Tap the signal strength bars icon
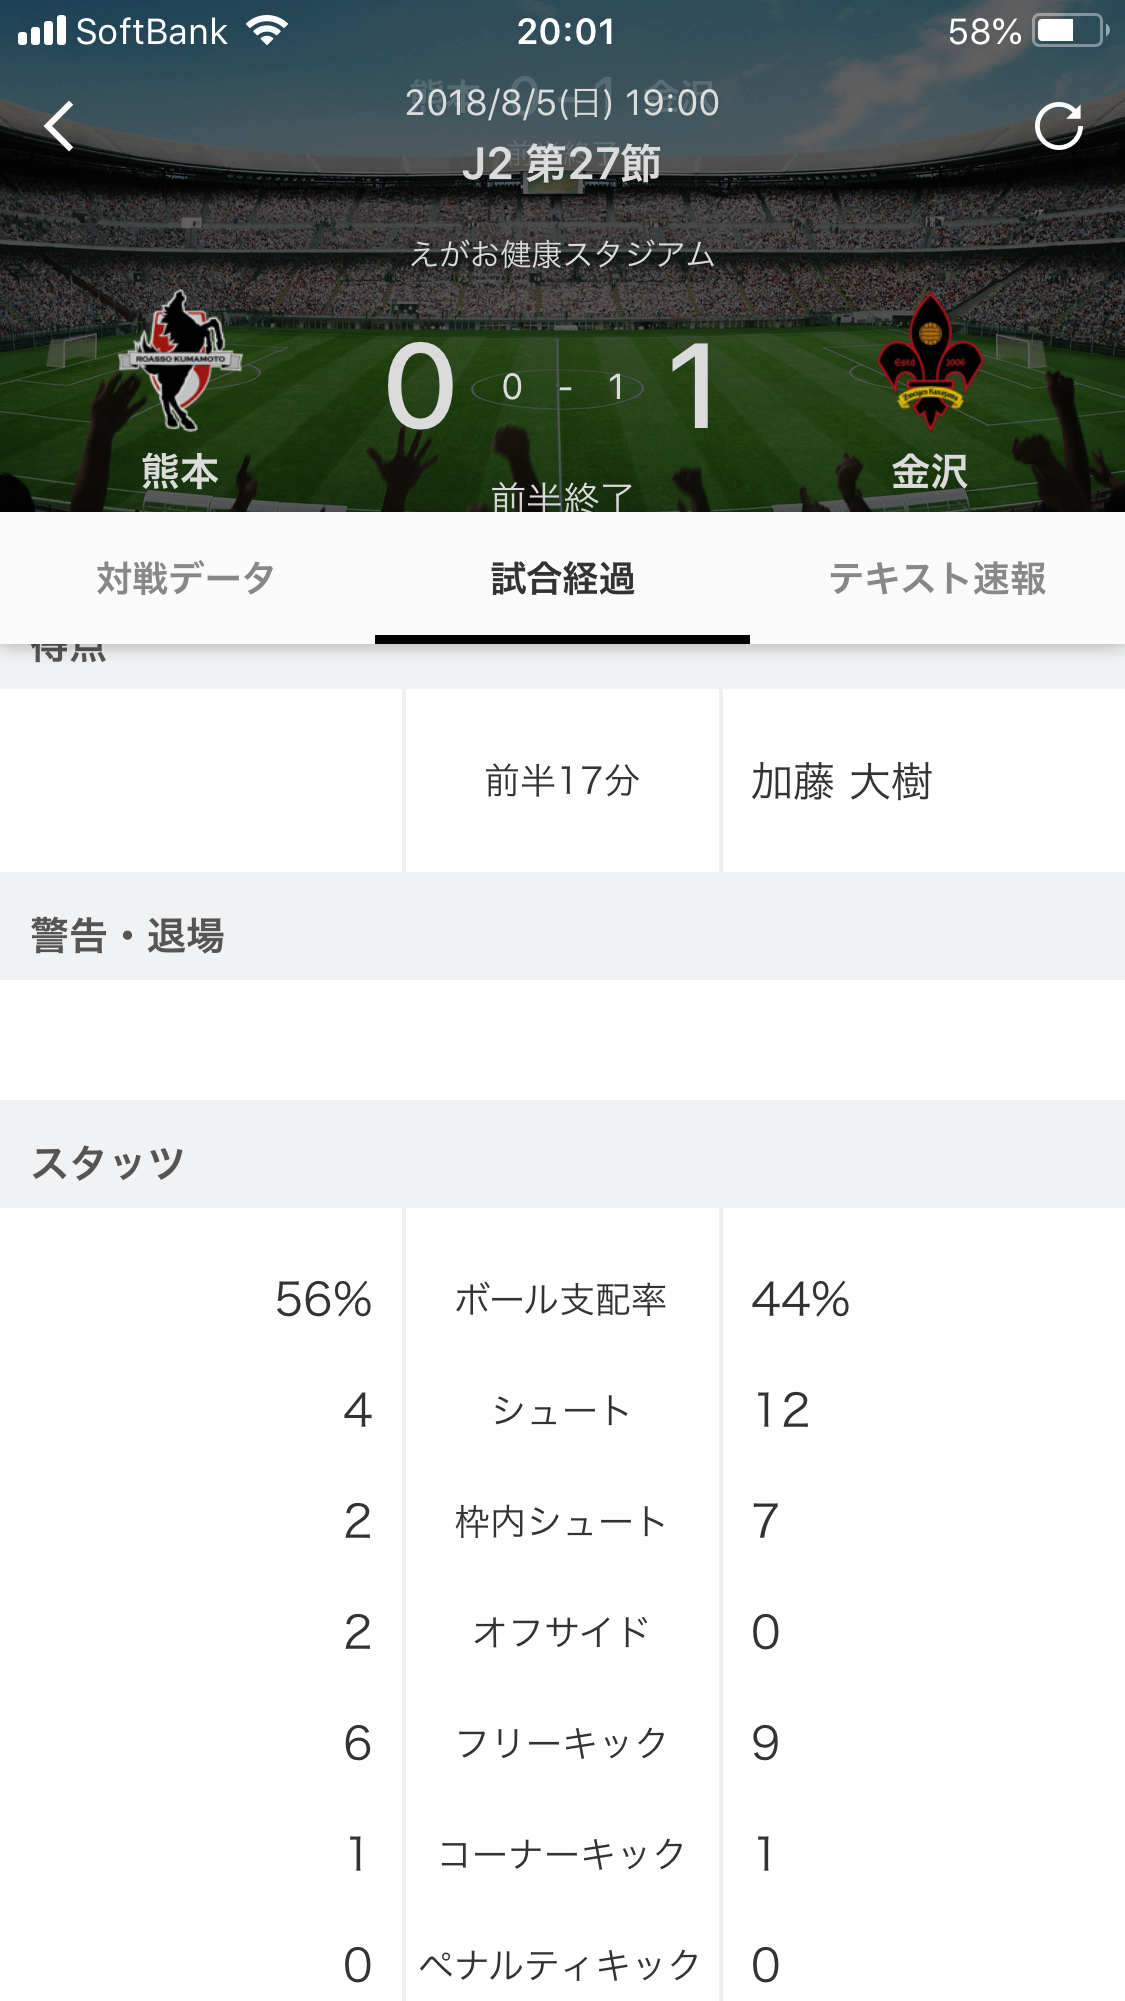1125x2001 pixels. pyautogui.click(x=42, y=31)
